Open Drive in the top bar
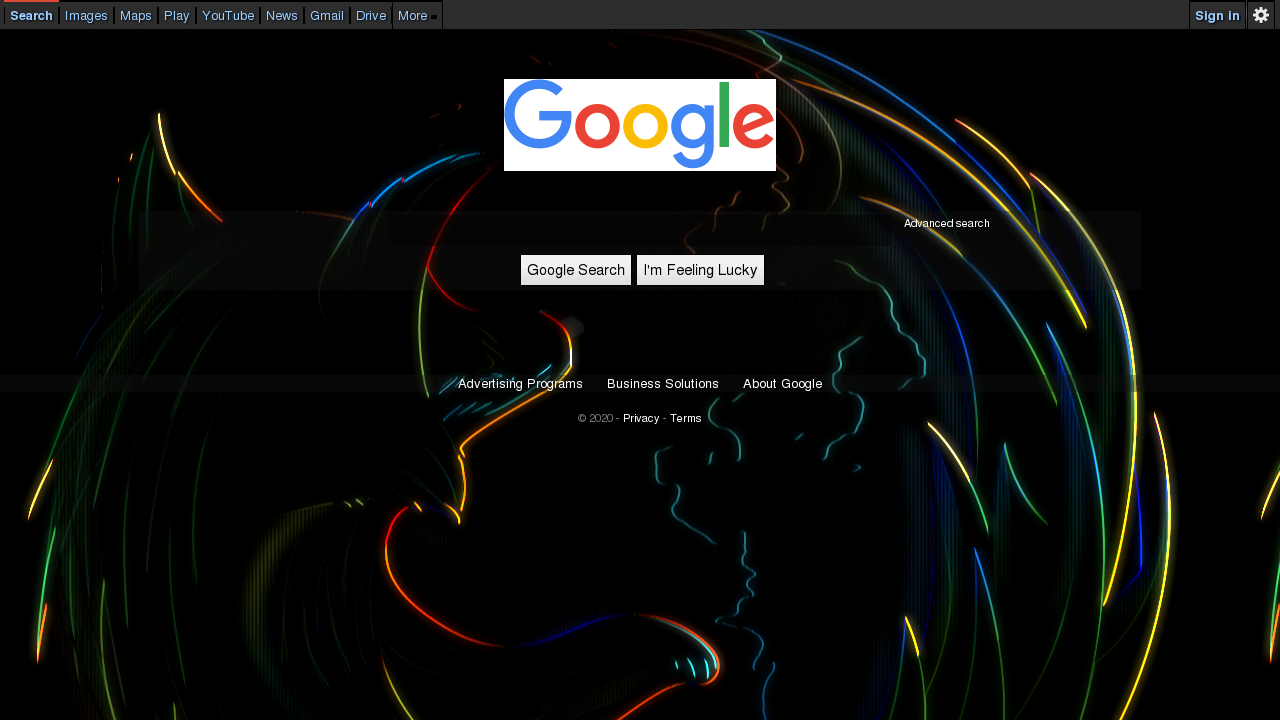1280x720 pixels. click(371, 15)
